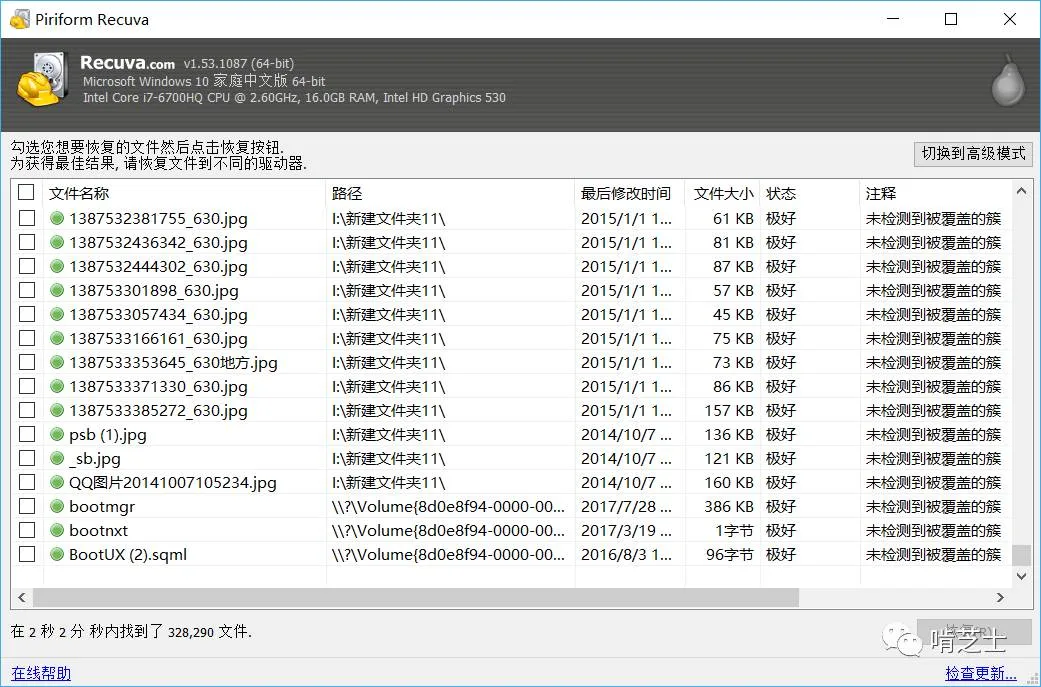This screenshot has width=1041, height=687.
Task: Tick the checkbox for 1387532444302_630.jpg
Action: [x=27, y=266]
